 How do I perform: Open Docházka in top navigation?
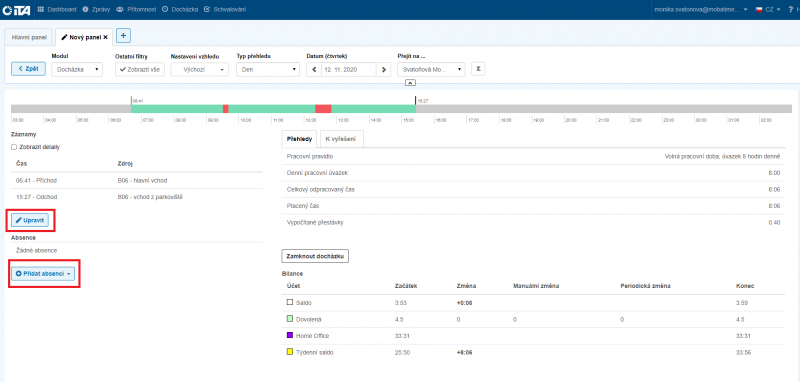click(180, 9)
